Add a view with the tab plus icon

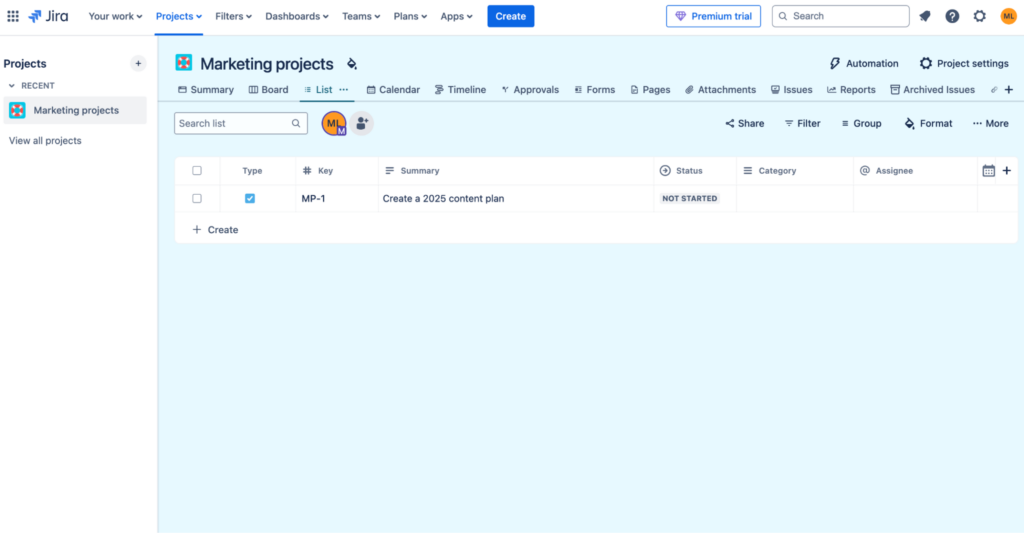[1009, 89]
